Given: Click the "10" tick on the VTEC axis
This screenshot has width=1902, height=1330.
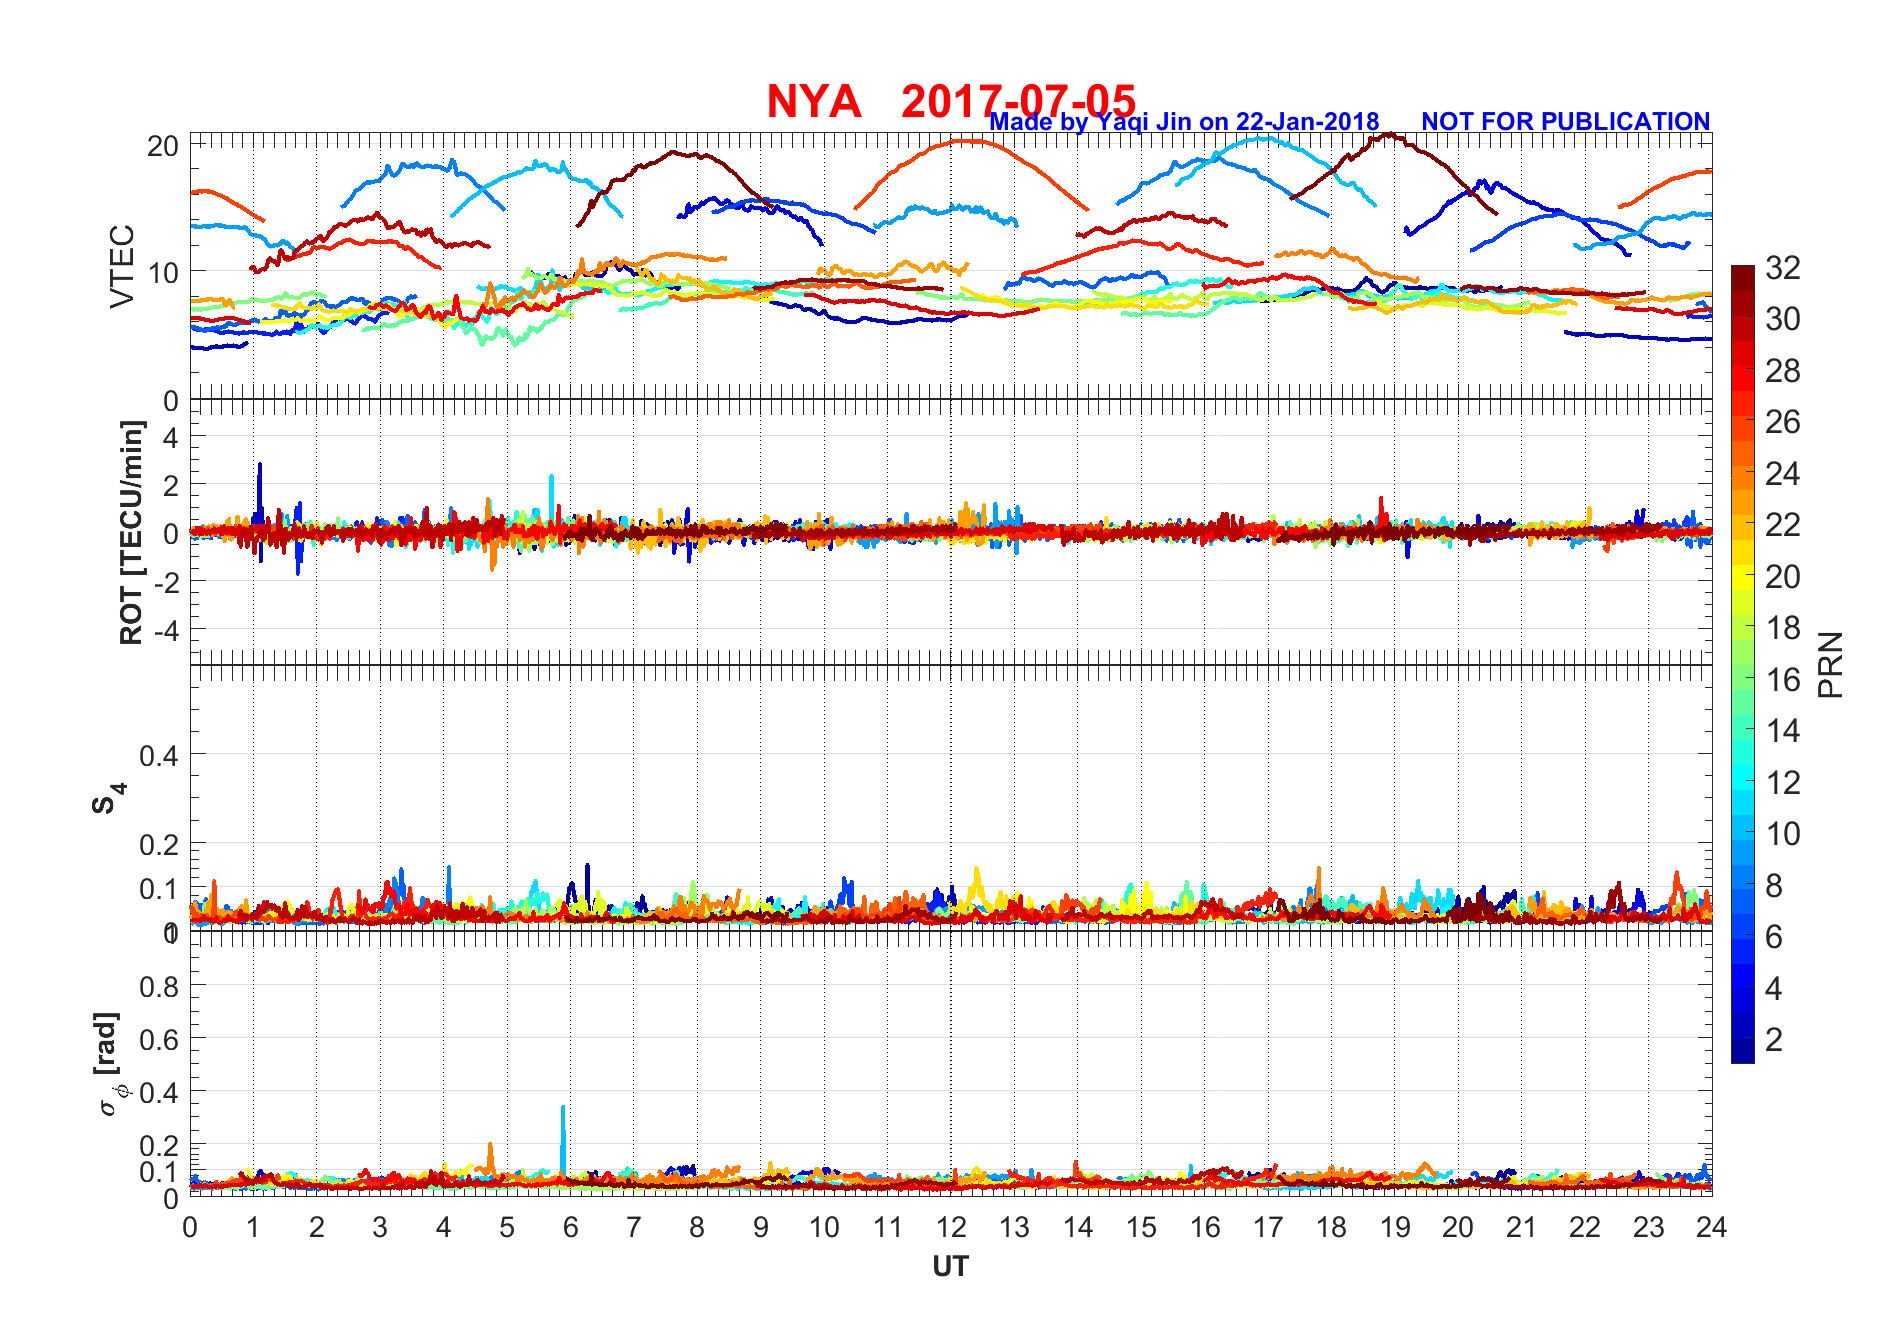Looking at the screenshot, I should [x=163, y=273].
